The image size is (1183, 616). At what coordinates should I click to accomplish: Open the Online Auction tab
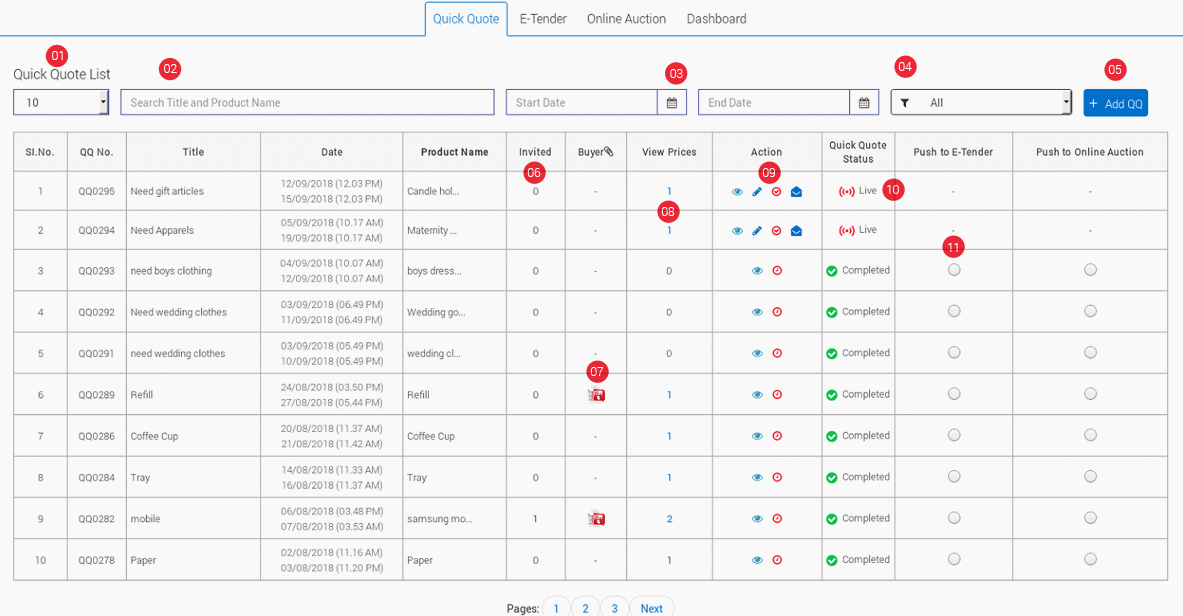626,19
